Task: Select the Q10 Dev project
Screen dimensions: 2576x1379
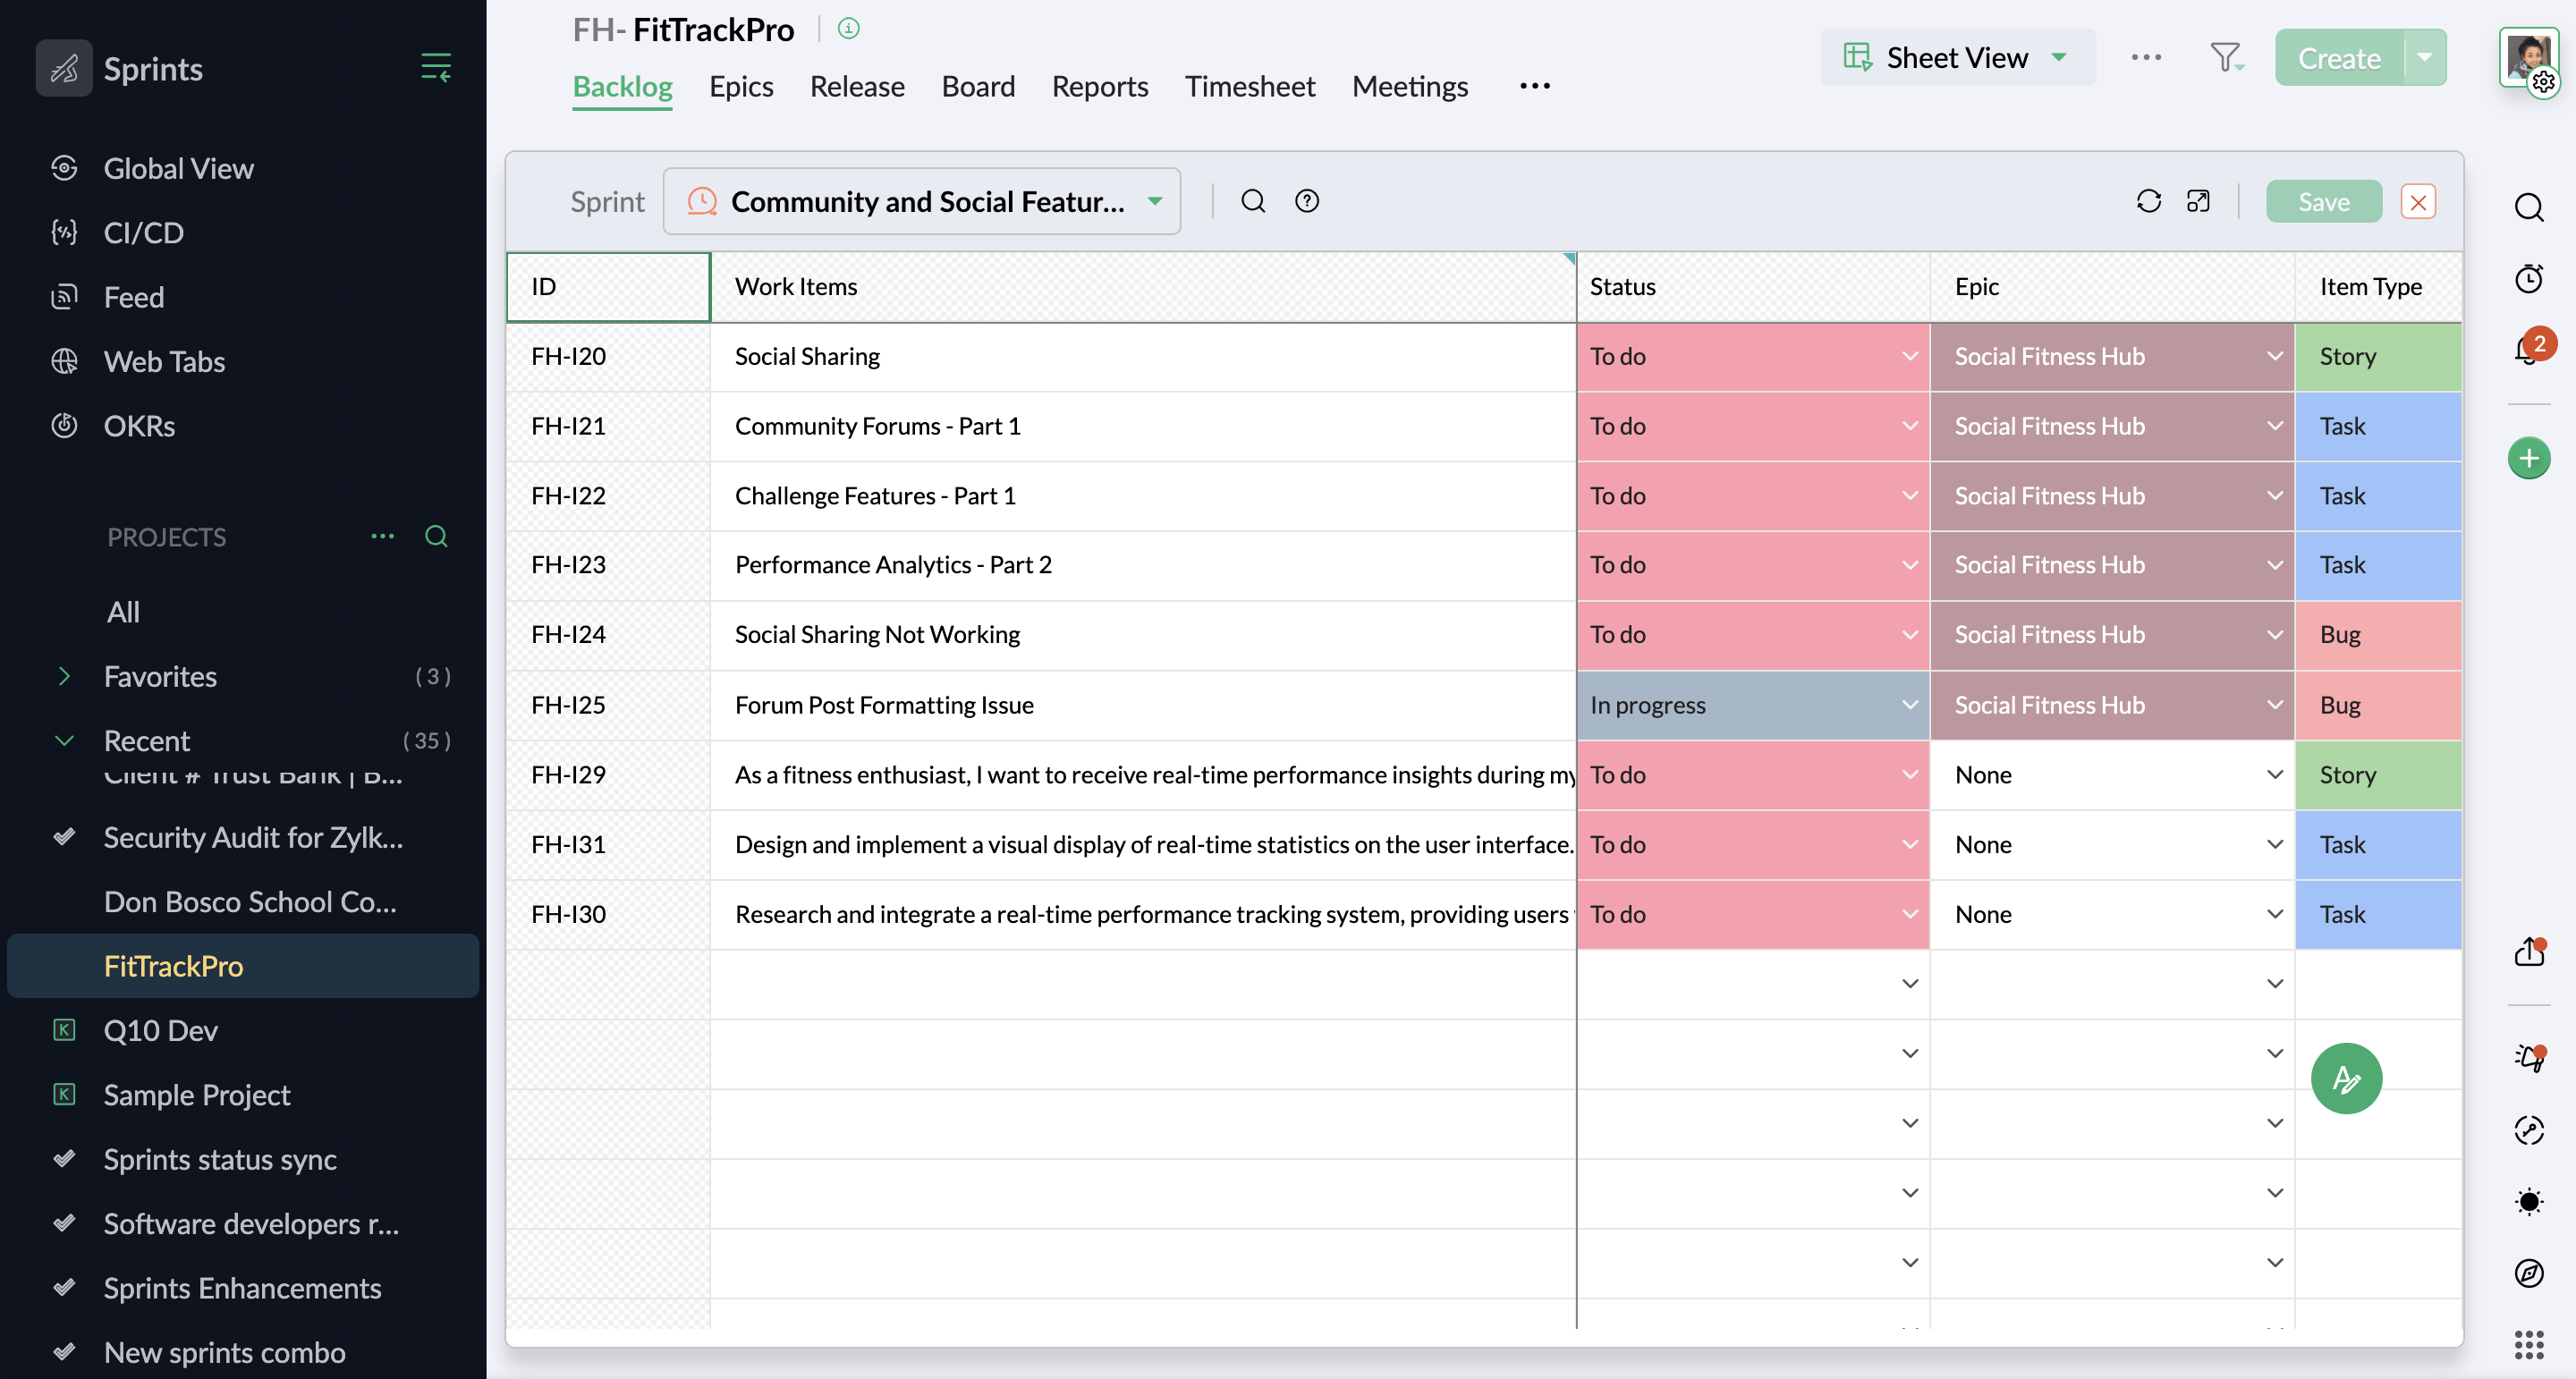Action: pos(160,1030)
